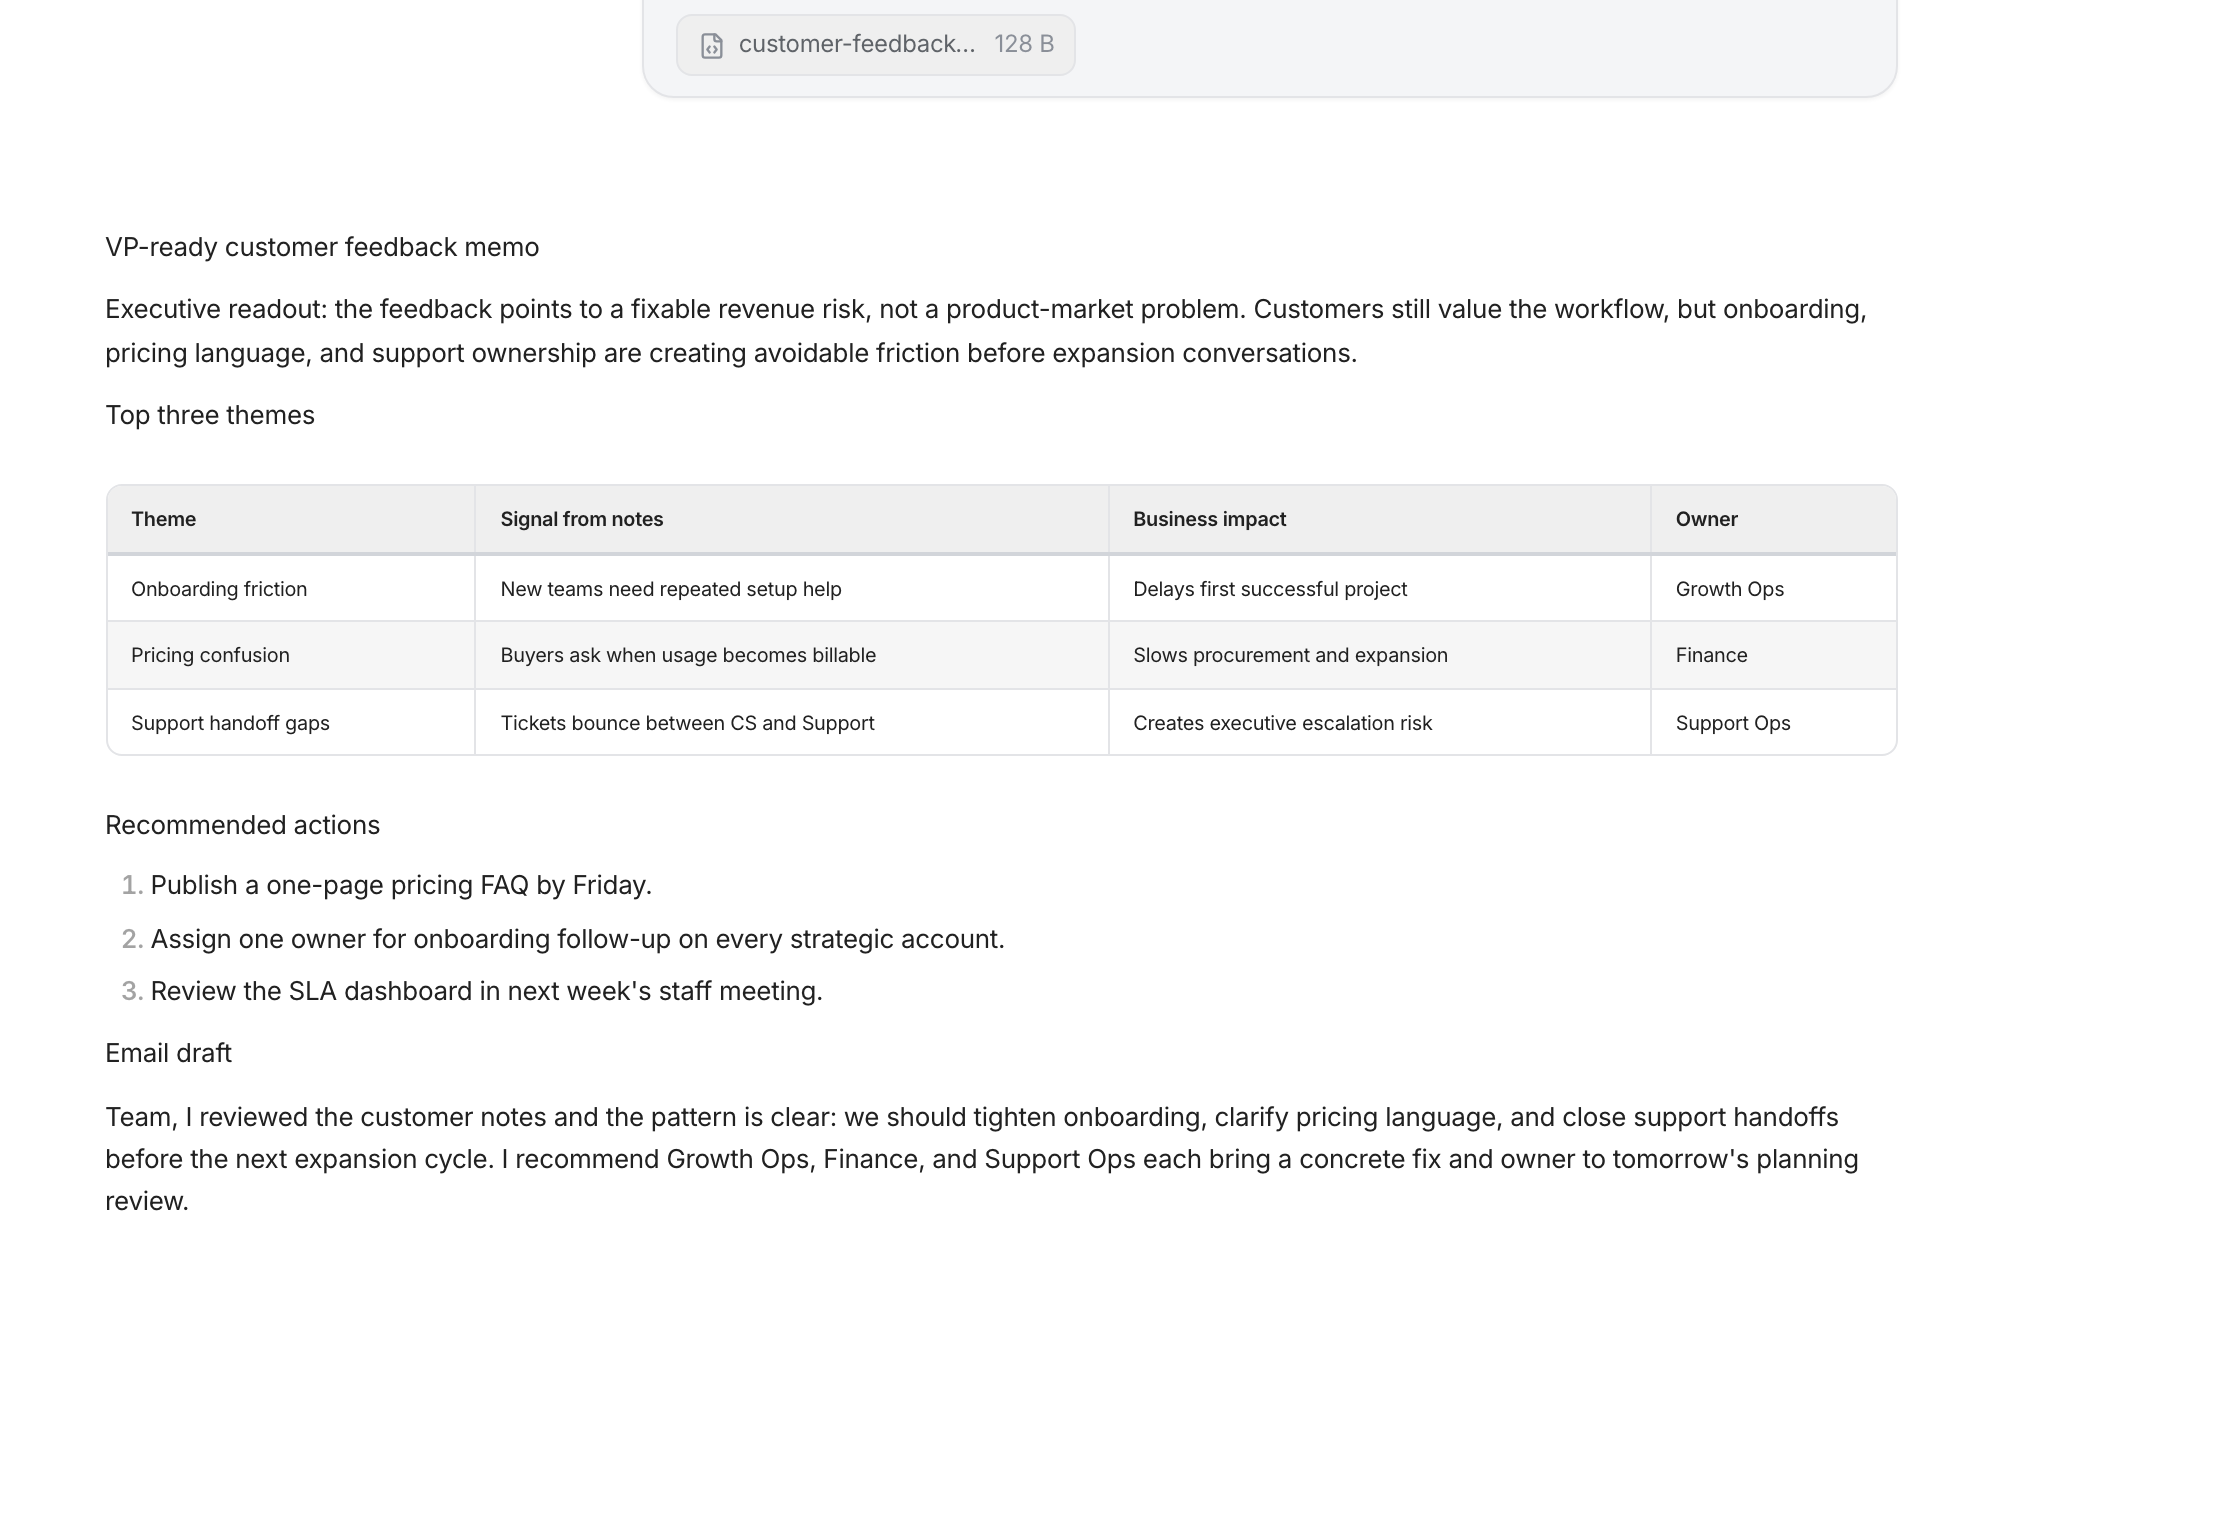Viewport: 2240px width, 1520px height.
Task: Click the 'Review the SLA dashboard' list item
Action: click(x=486, y=991)
